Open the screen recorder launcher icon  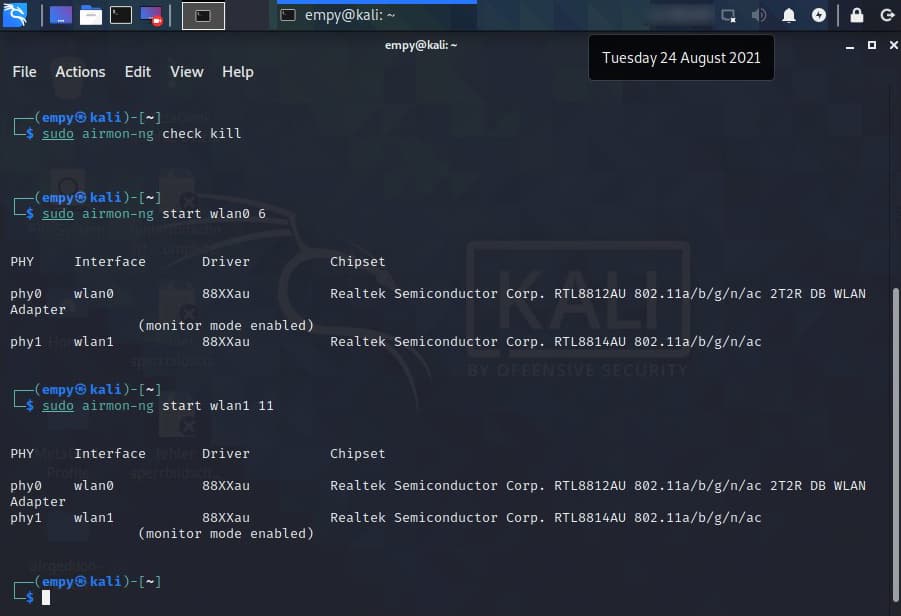[151, 16]
